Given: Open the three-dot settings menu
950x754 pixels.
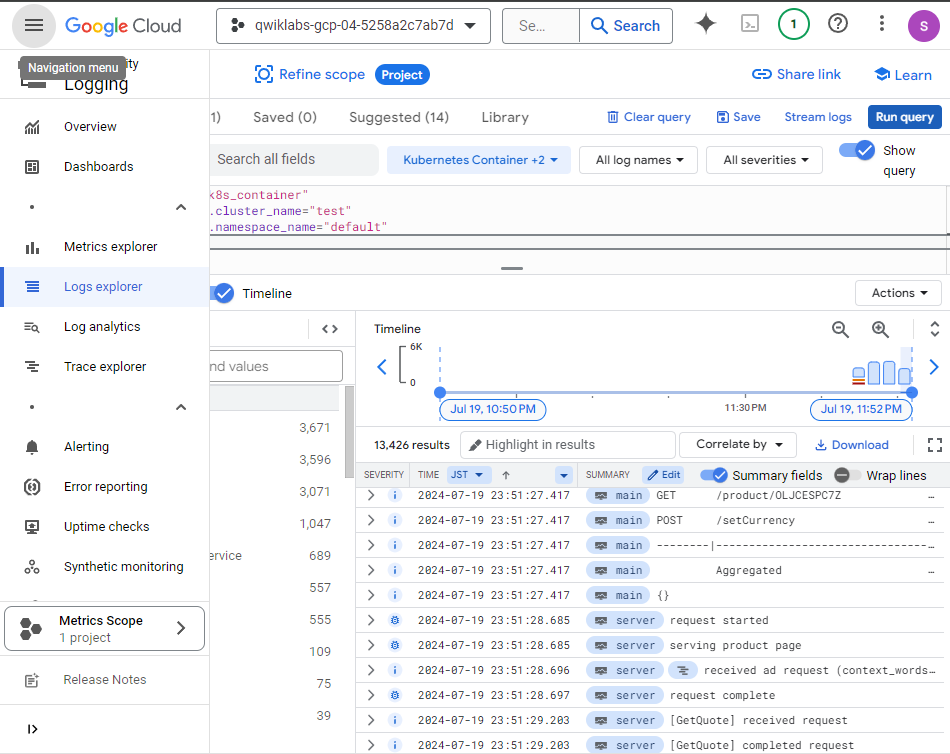Looking at the screenshot, I should tap(882, 24).
